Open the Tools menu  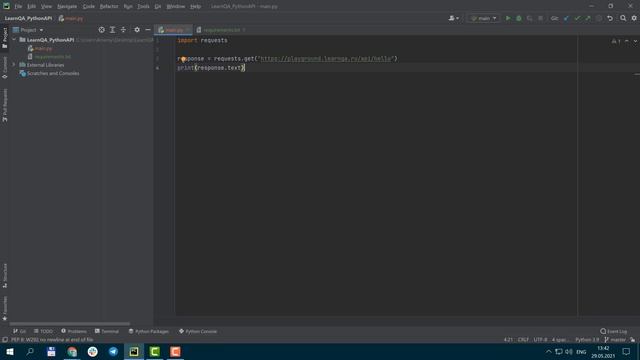click(x=143, y=6)
